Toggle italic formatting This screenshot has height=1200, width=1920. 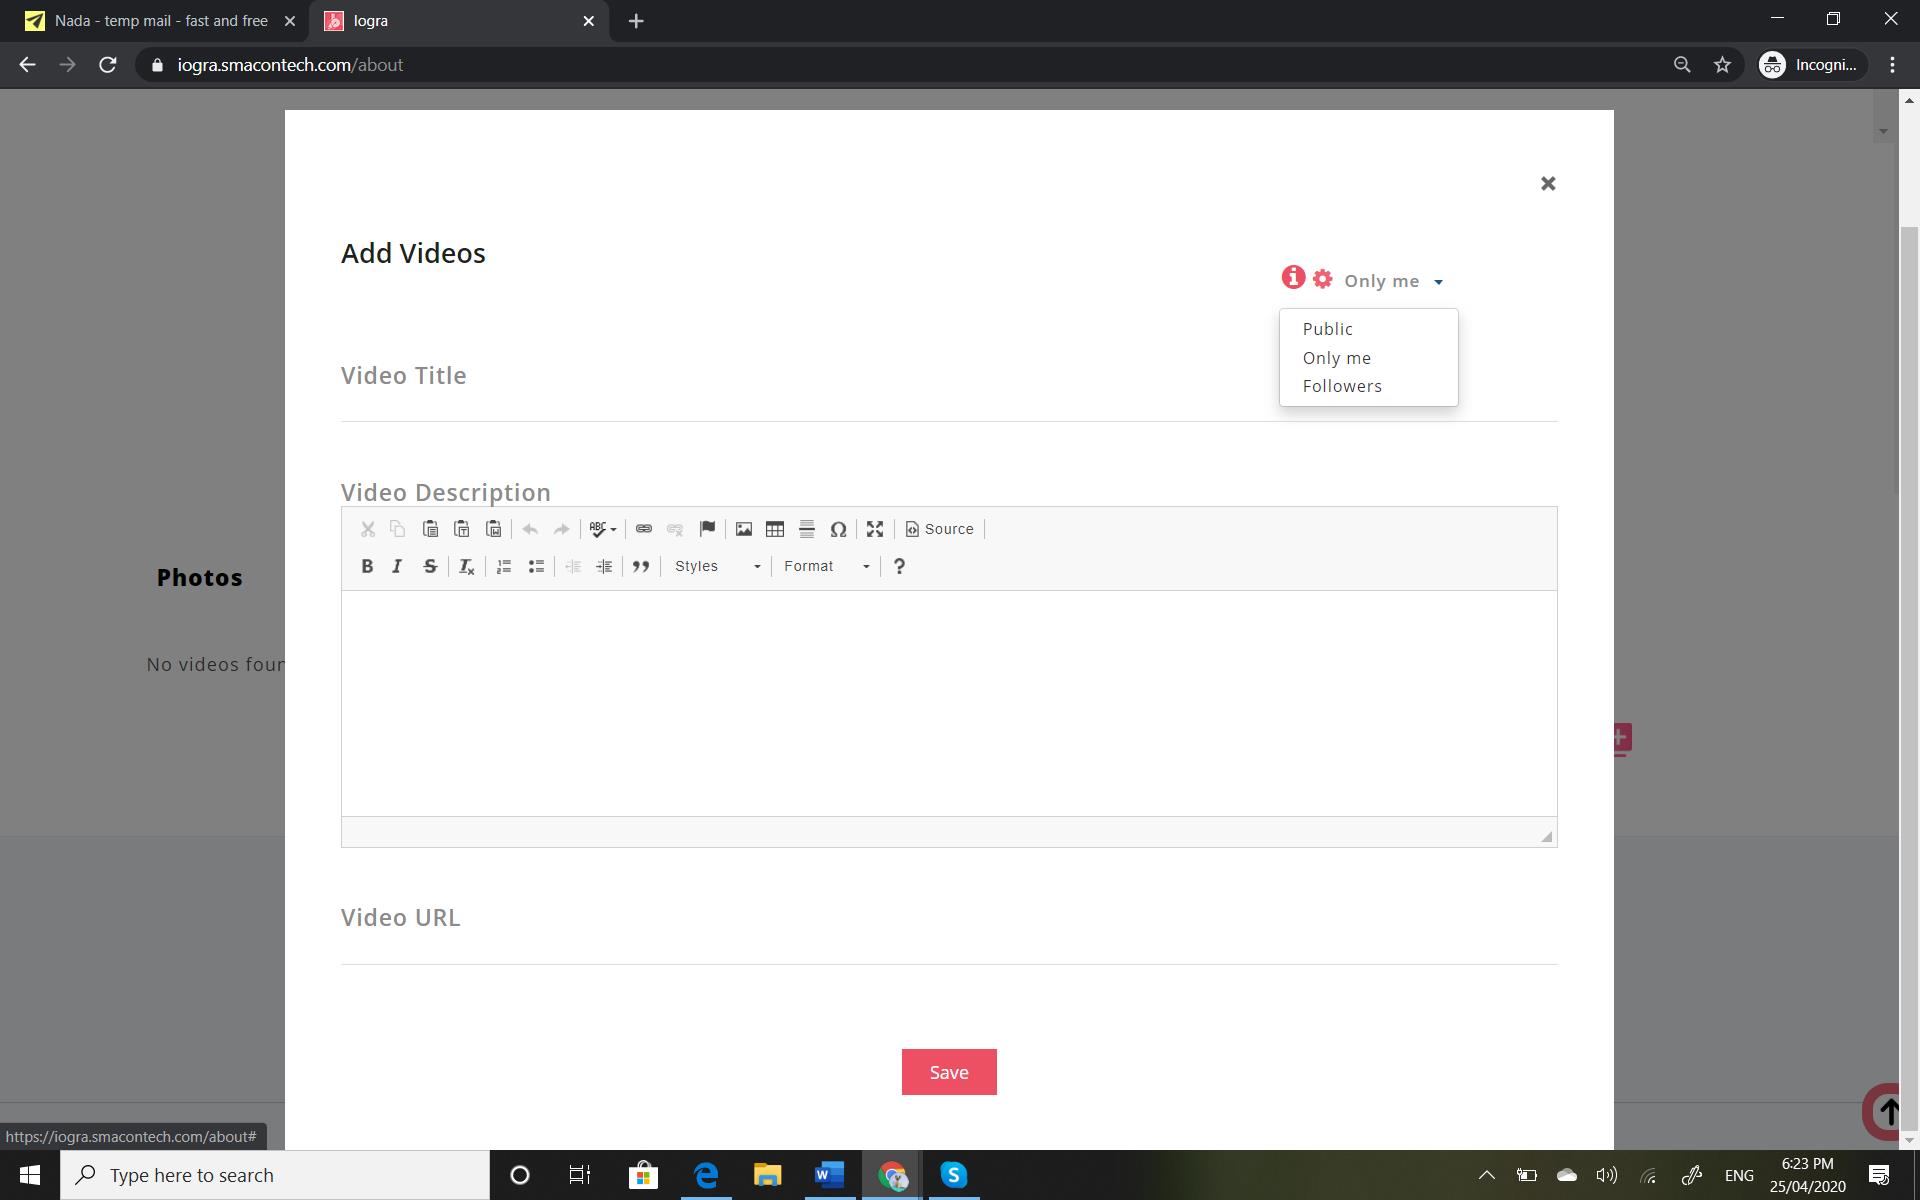coord(397,566)
